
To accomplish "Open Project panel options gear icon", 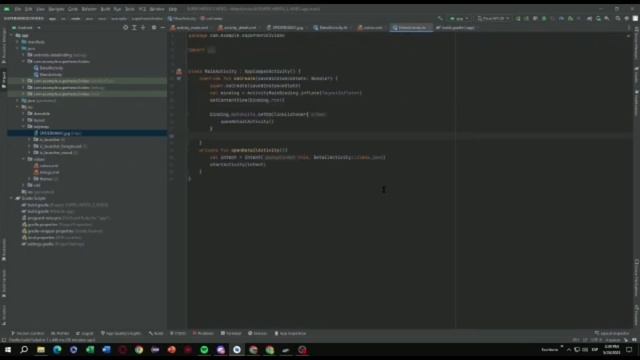I will (x=154, y=28).
